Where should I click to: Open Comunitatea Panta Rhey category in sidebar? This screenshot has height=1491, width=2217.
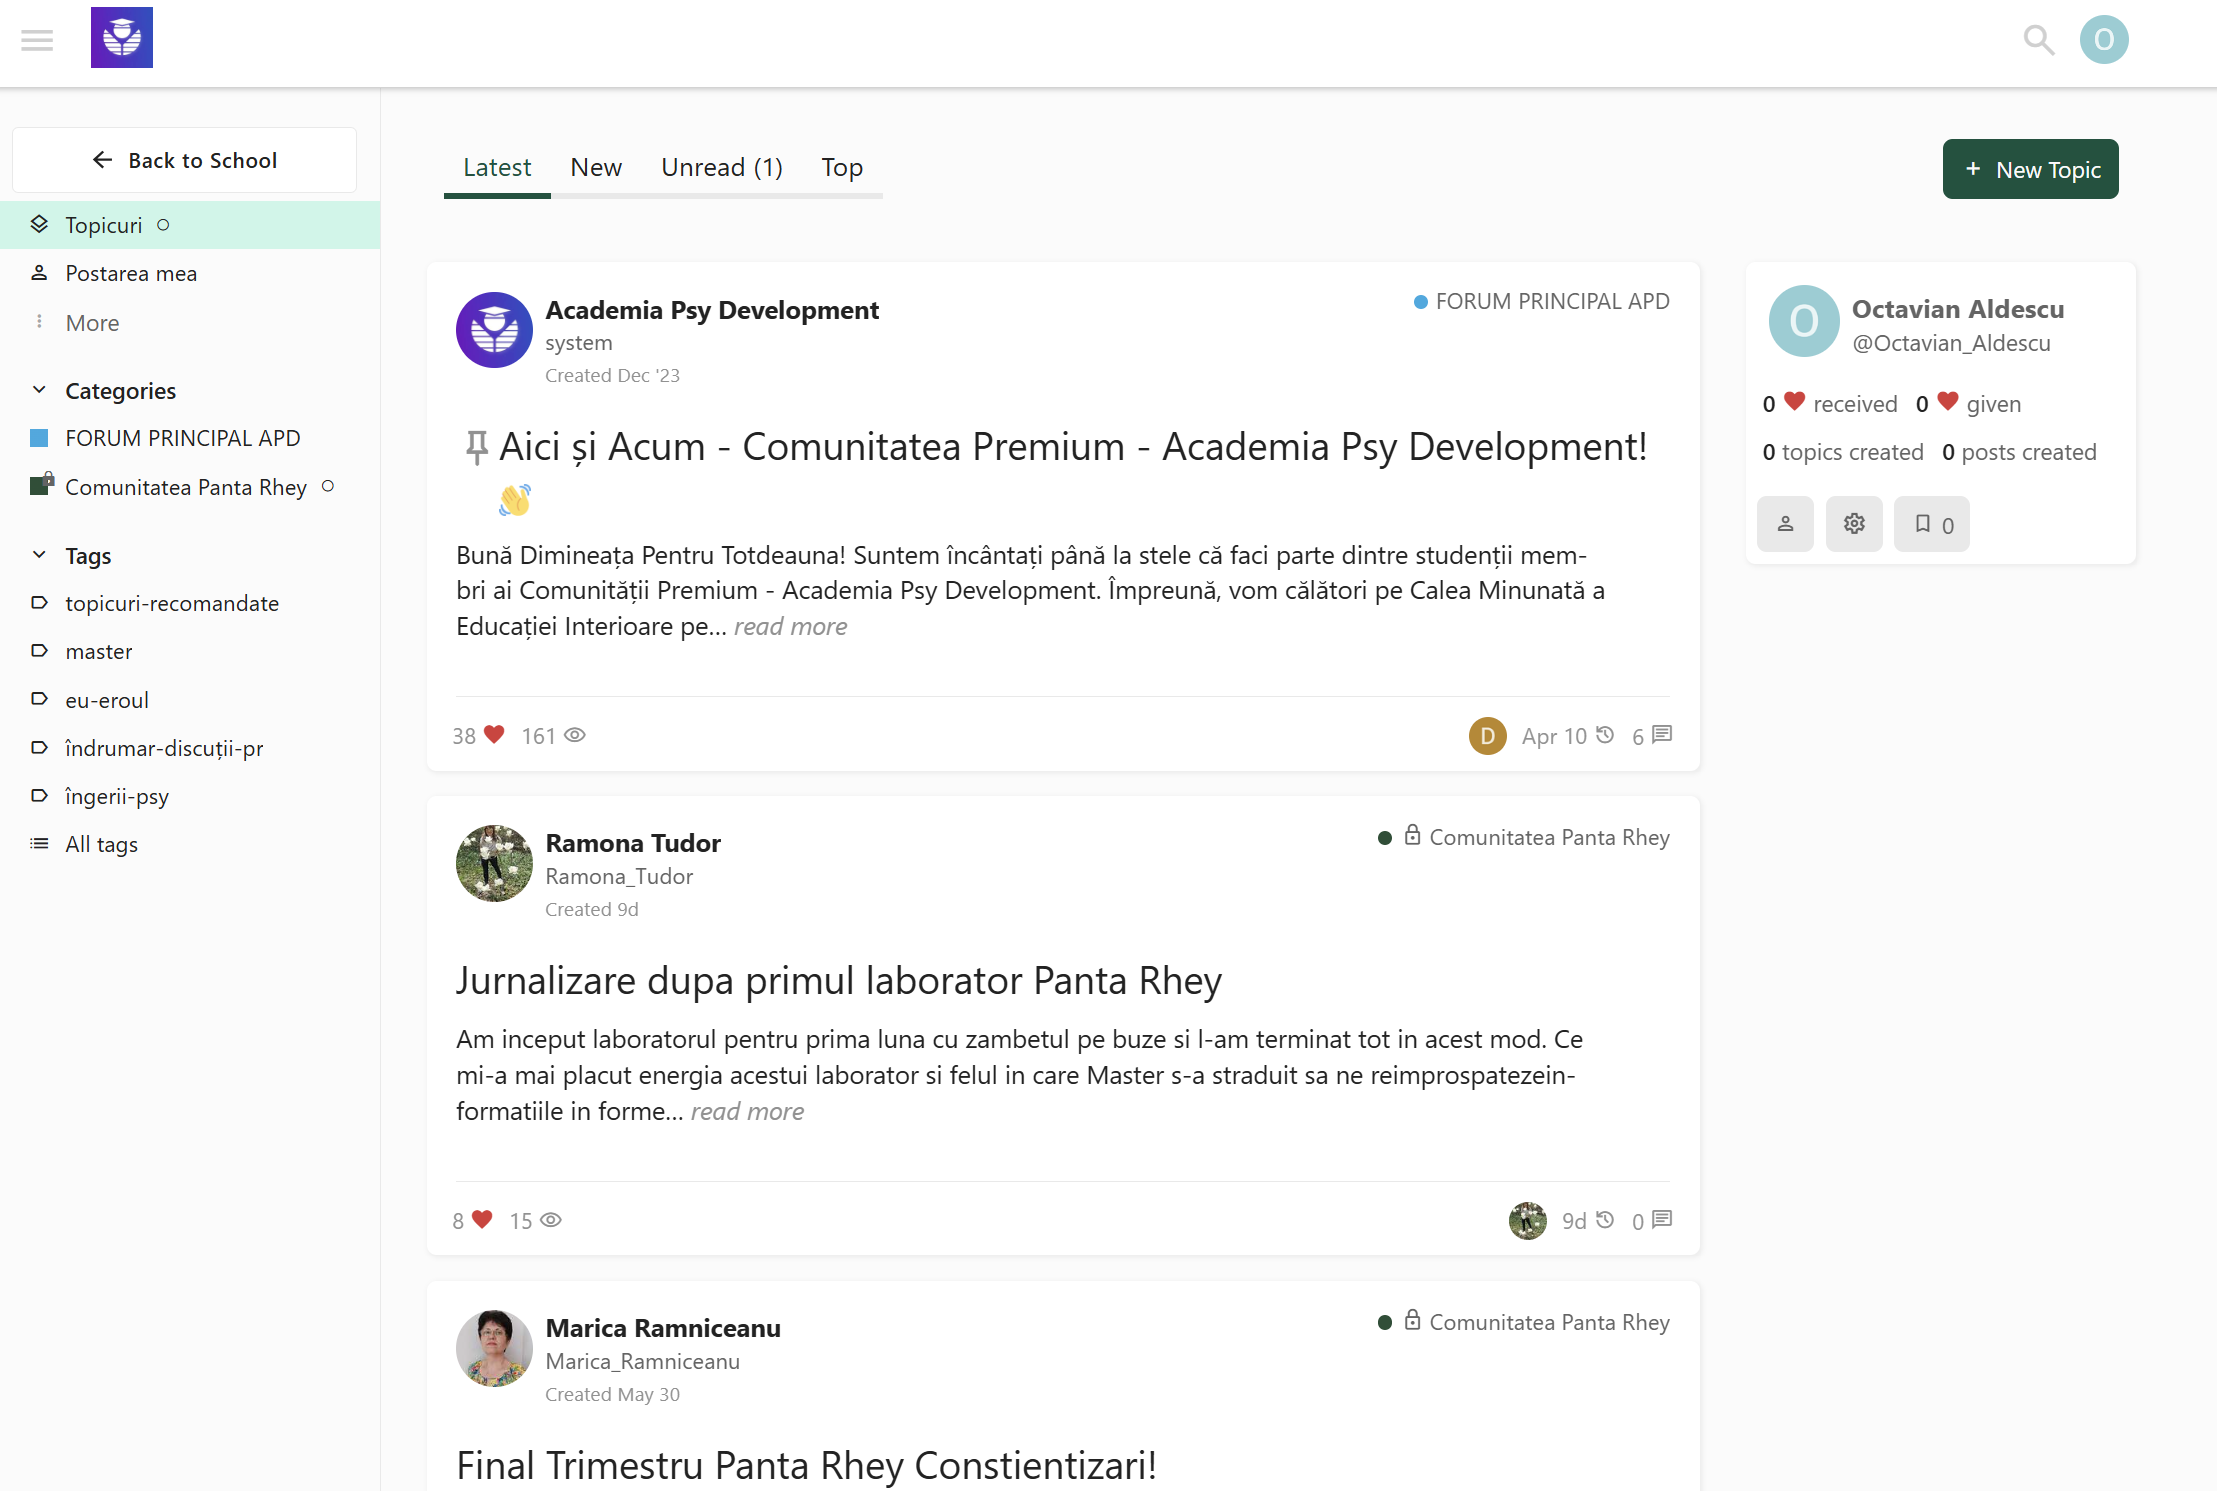tap(186, 487)
